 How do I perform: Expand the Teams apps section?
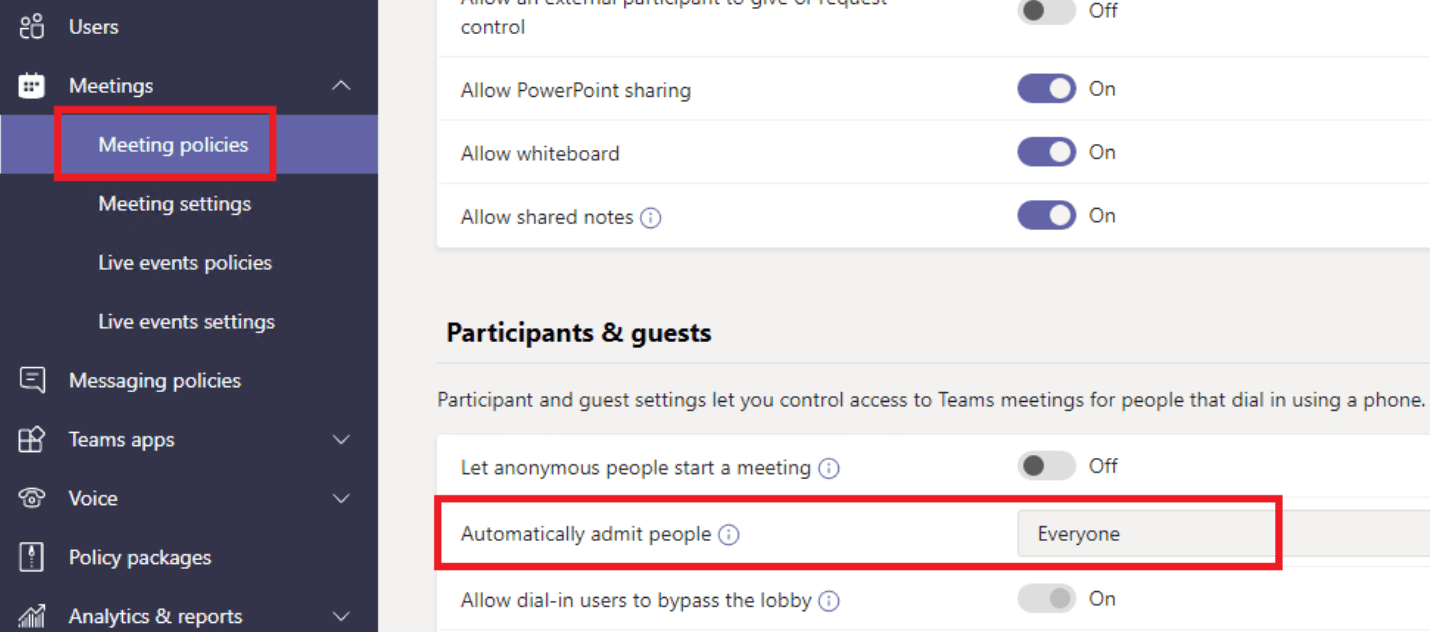click(x=341, y=439)
